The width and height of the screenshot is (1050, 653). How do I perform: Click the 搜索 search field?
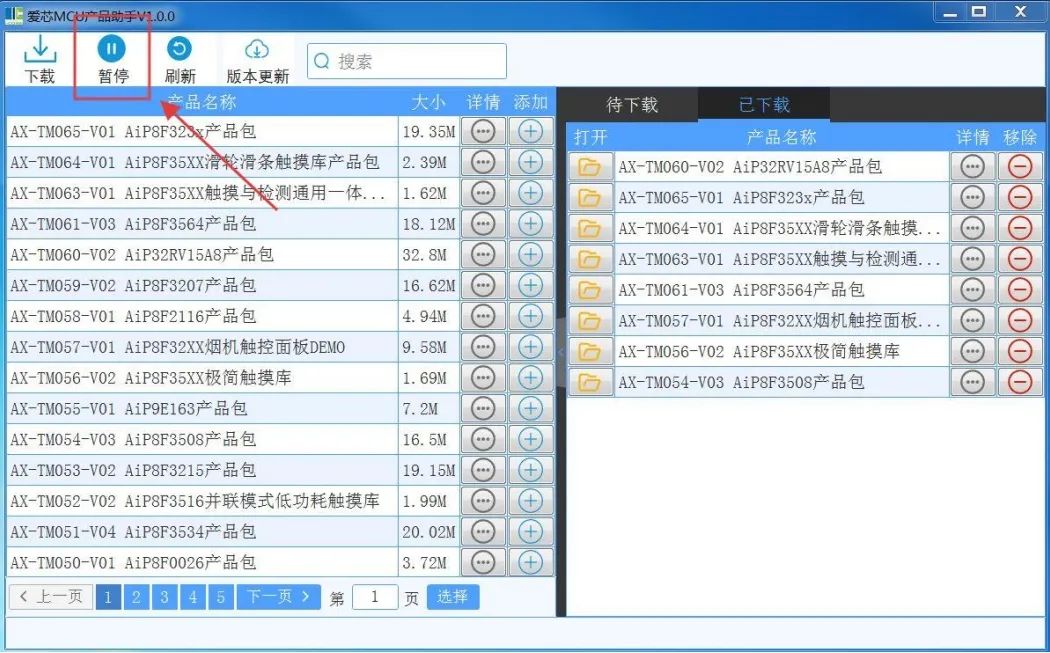click(406, 62)
